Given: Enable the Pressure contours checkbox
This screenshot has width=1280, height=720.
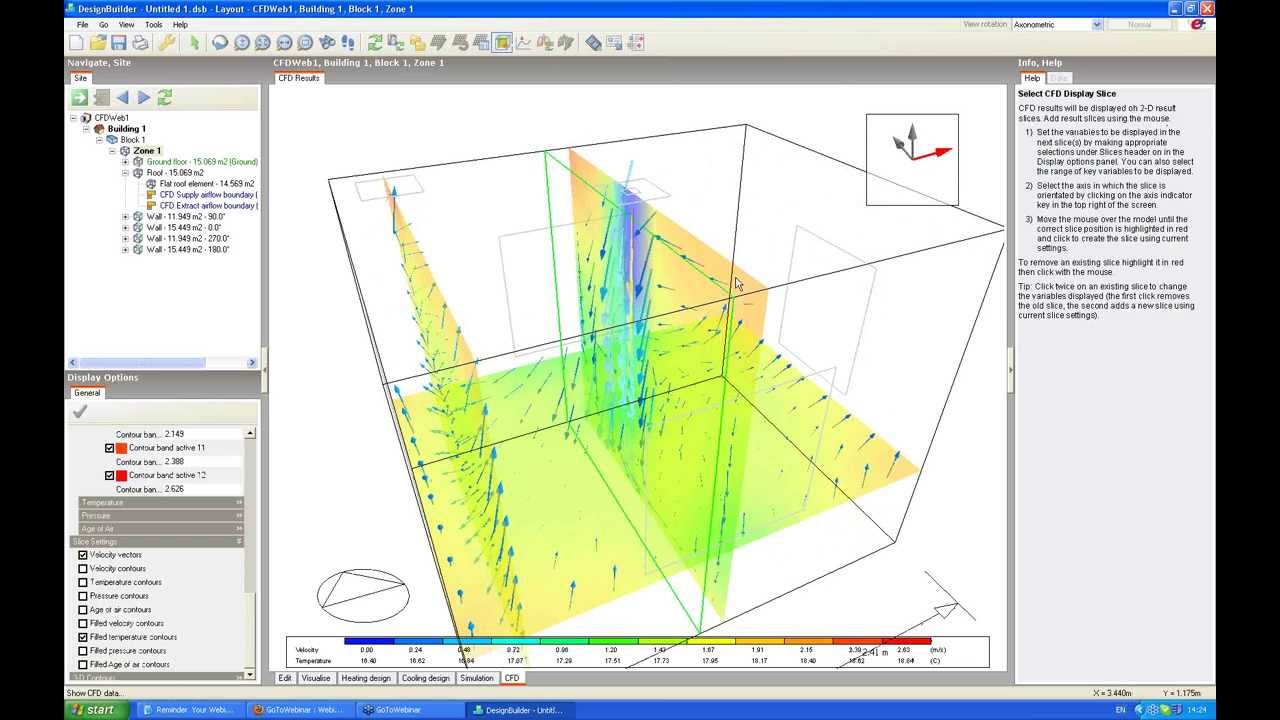Looking at the screenshot, I should click(x=83, y=596).
